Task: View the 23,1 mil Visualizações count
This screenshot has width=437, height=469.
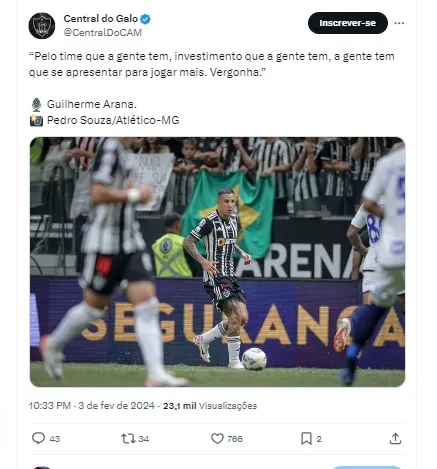Action: coord(210,406)
